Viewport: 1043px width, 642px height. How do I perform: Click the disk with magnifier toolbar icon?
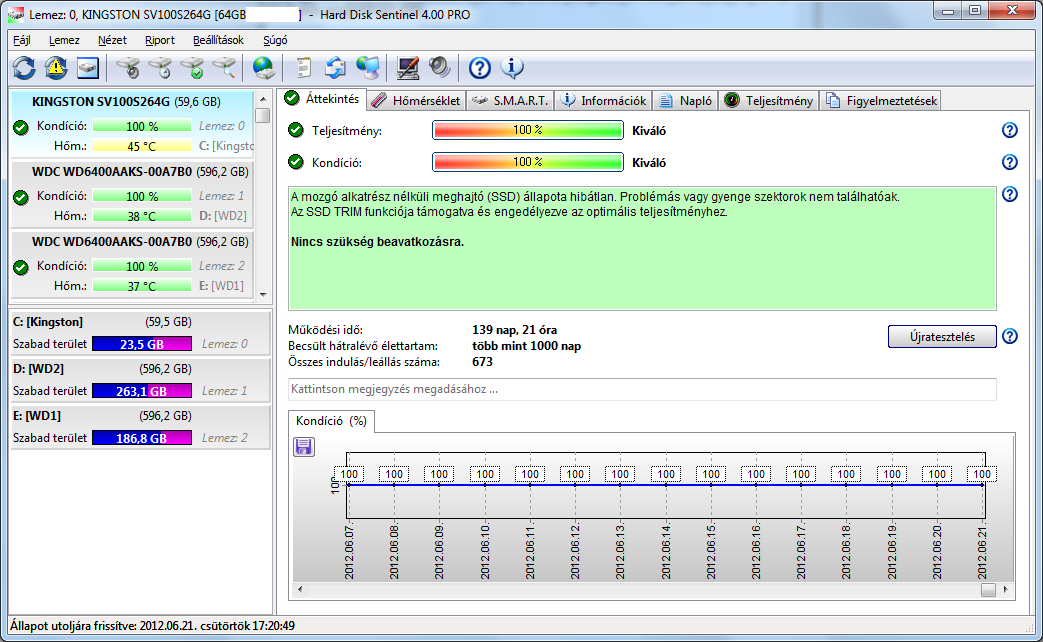click(224, 67)
